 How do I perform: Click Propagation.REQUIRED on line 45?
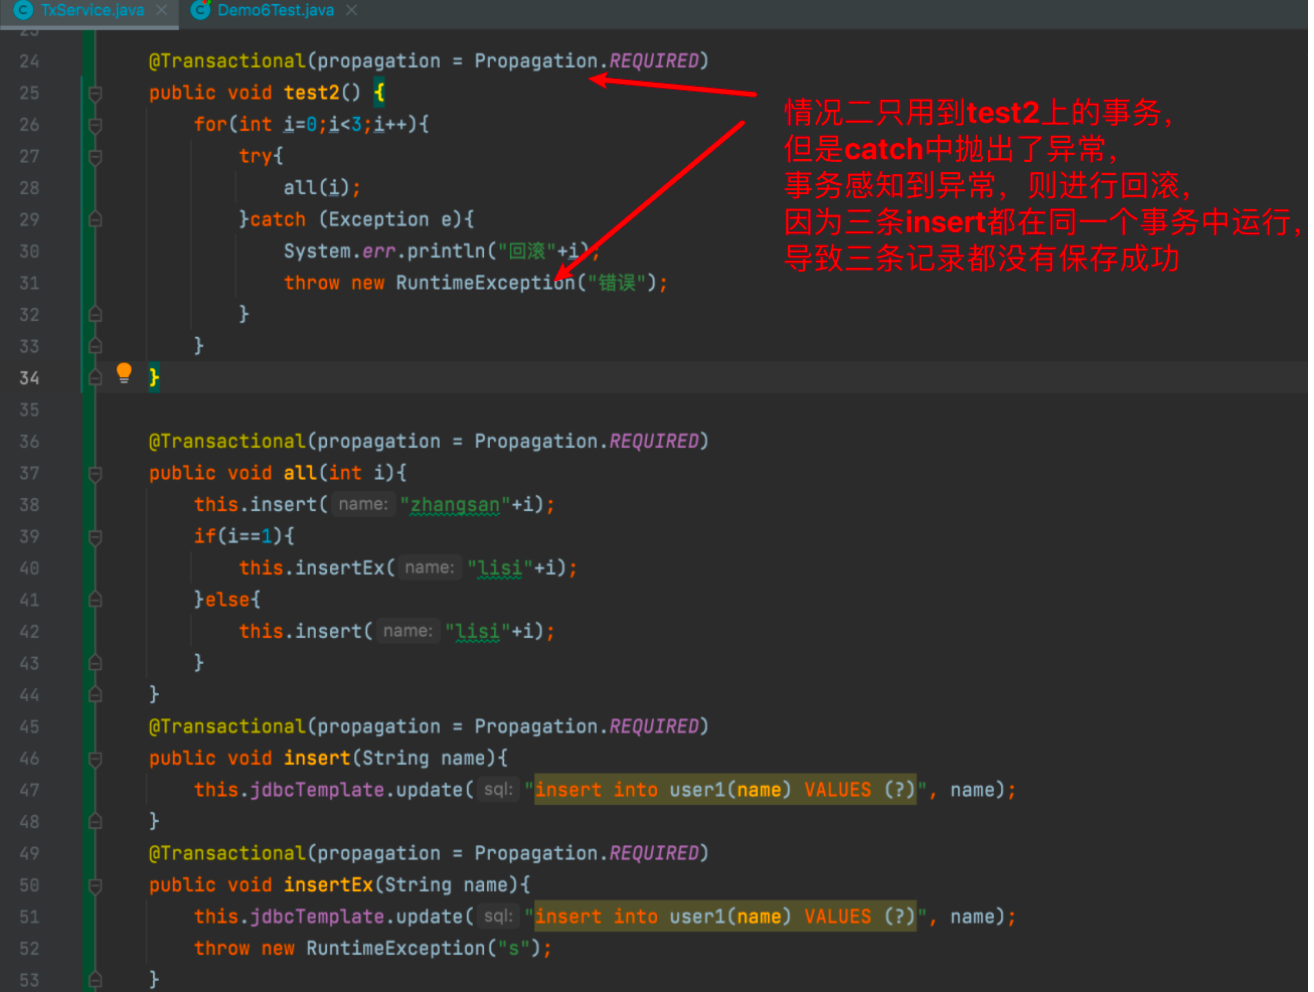[x=586, y=727]
